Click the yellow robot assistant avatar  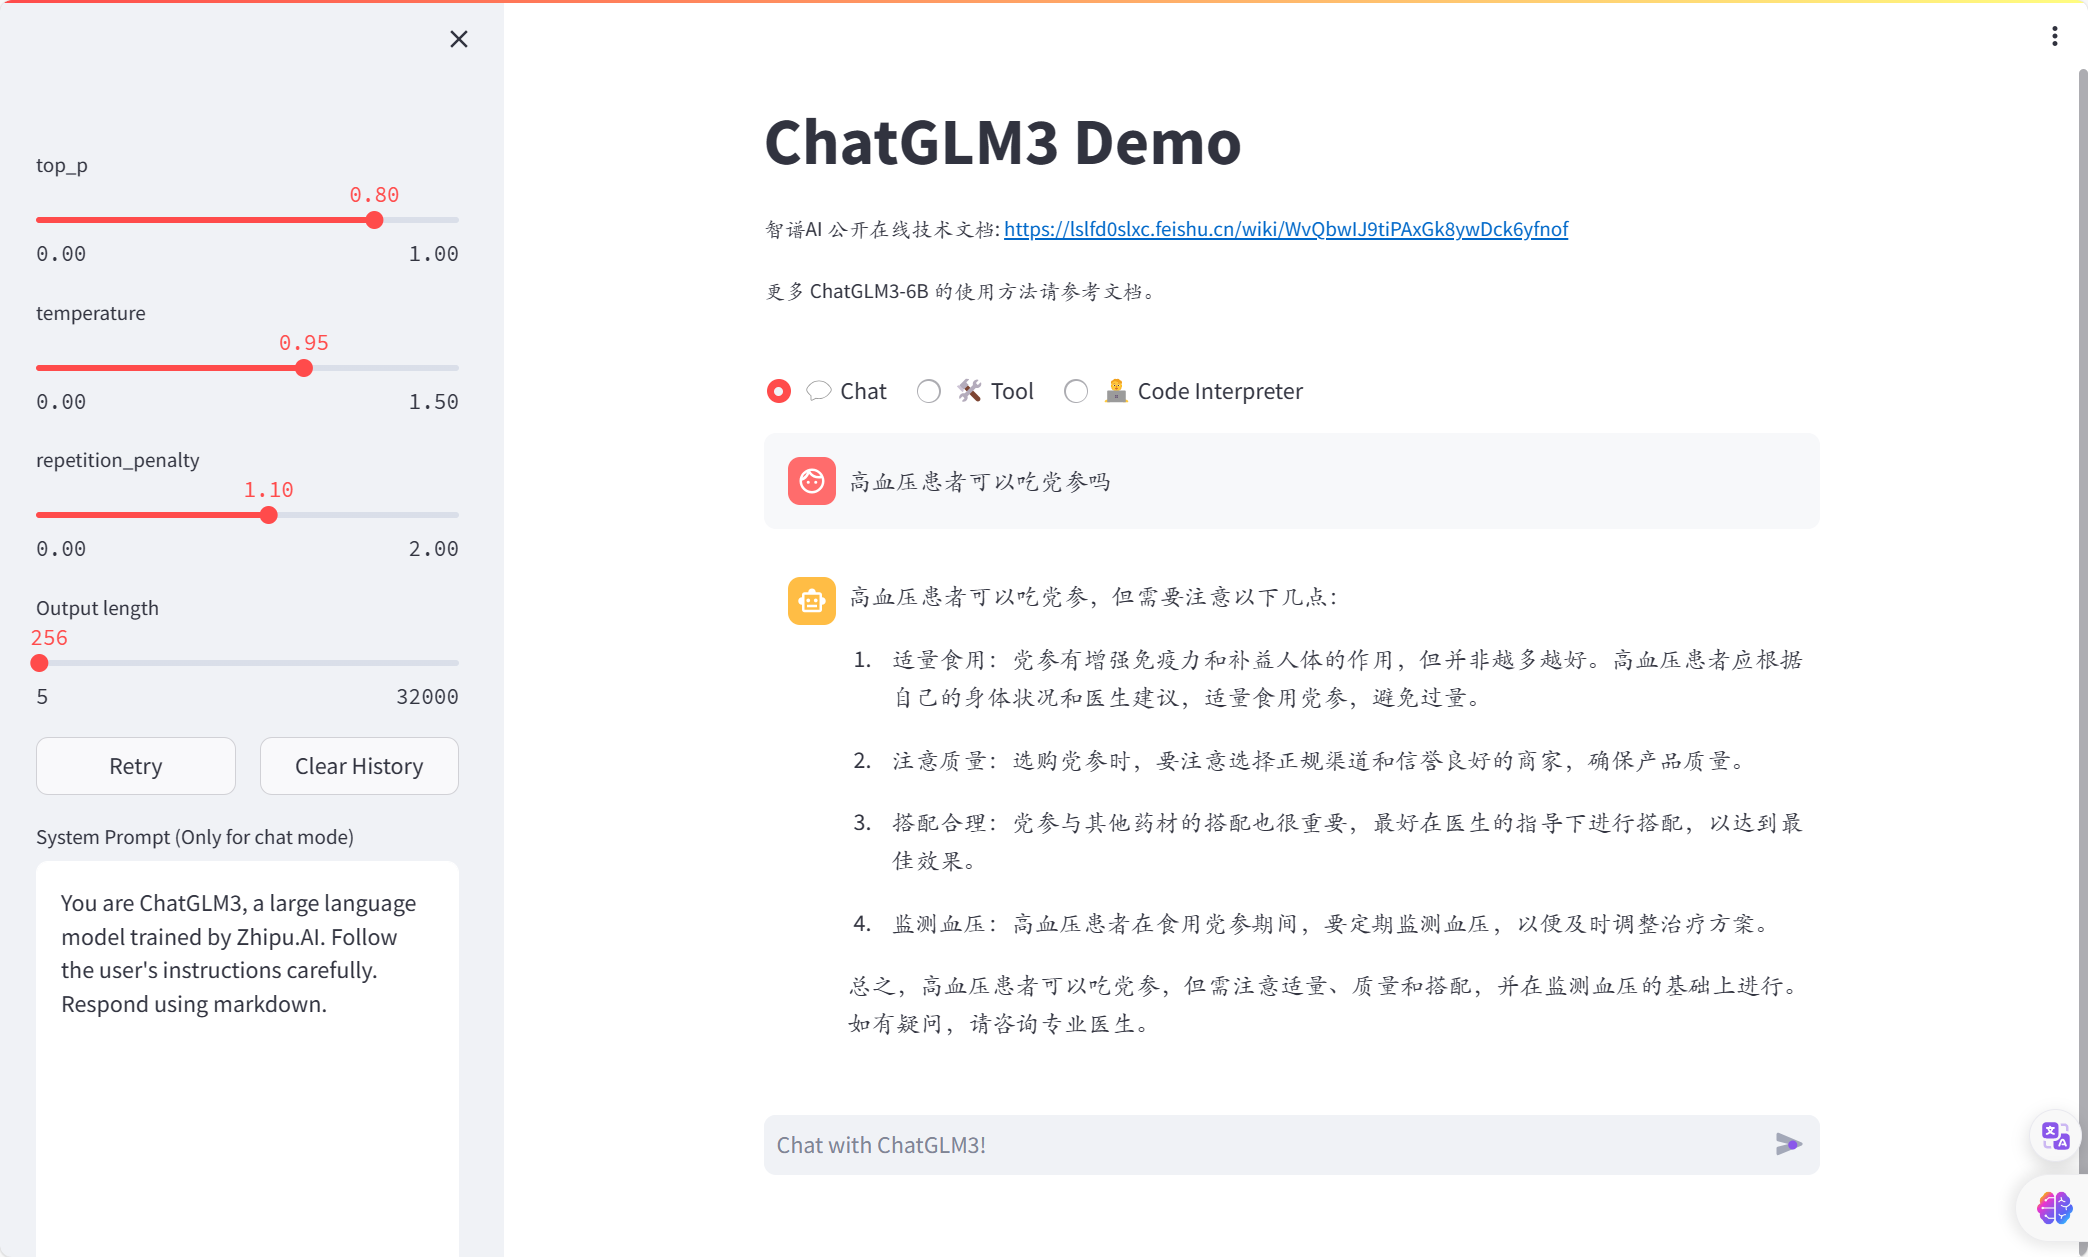tap(811, 601)
